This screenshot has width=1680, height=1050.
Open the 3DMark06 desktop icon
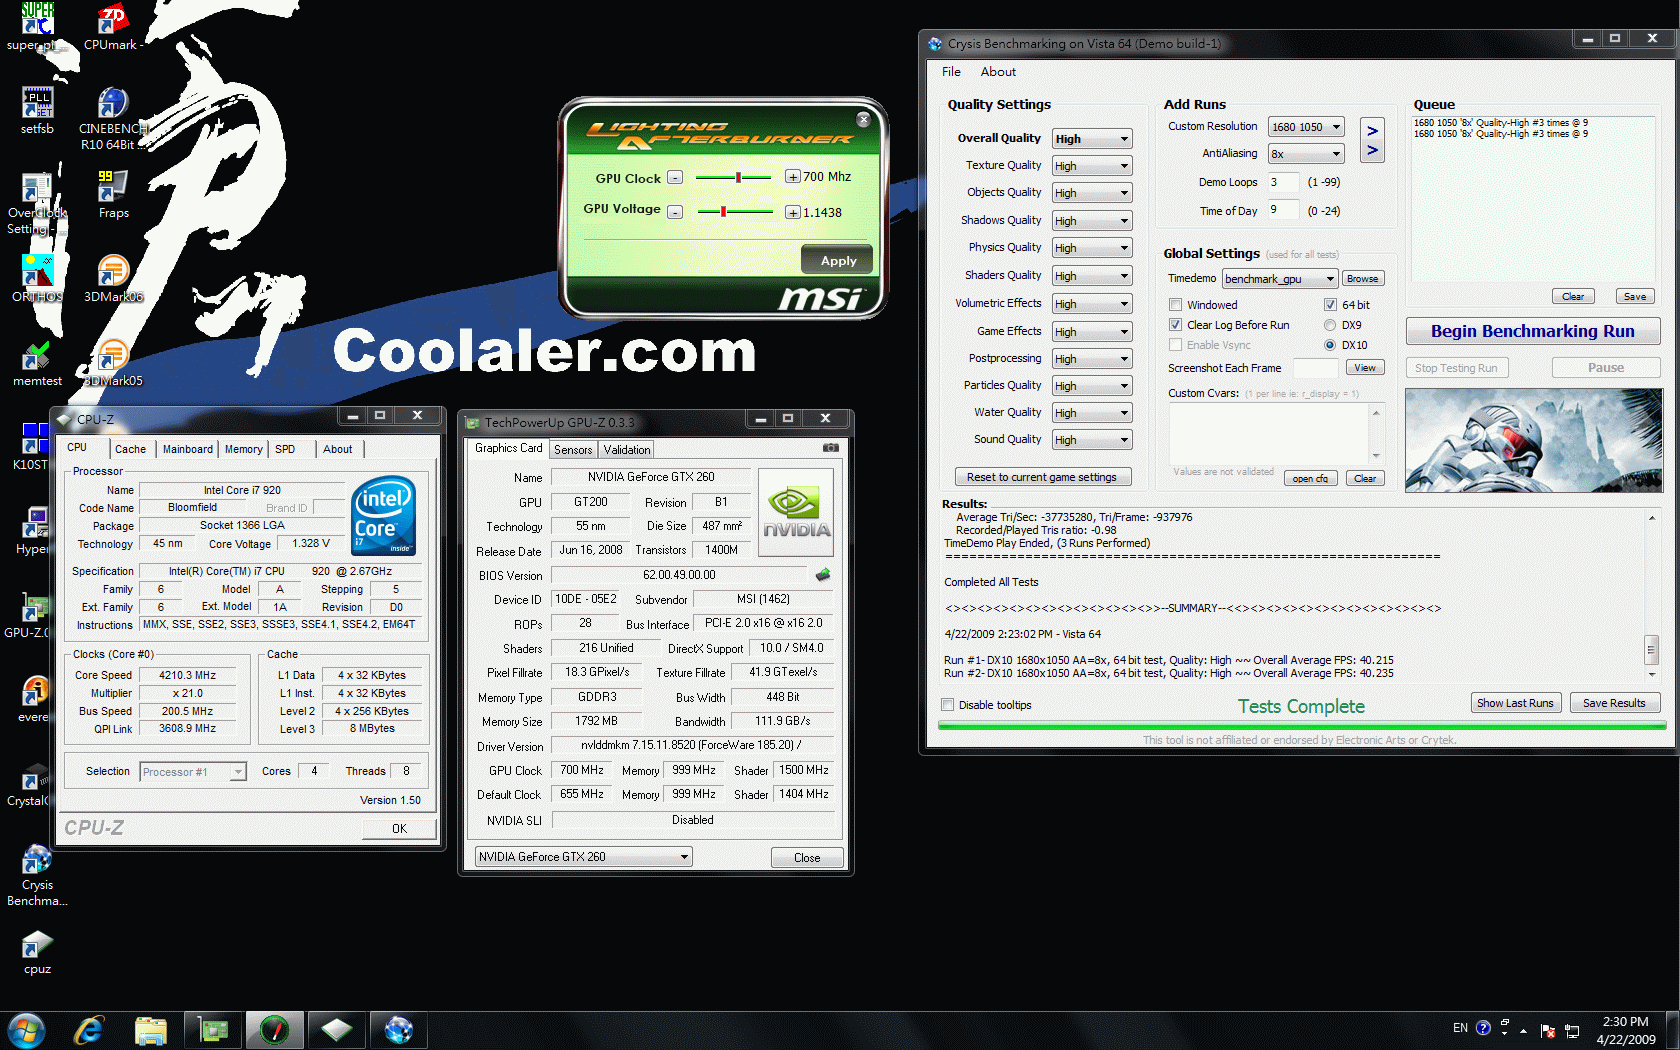tap(113, 278)
